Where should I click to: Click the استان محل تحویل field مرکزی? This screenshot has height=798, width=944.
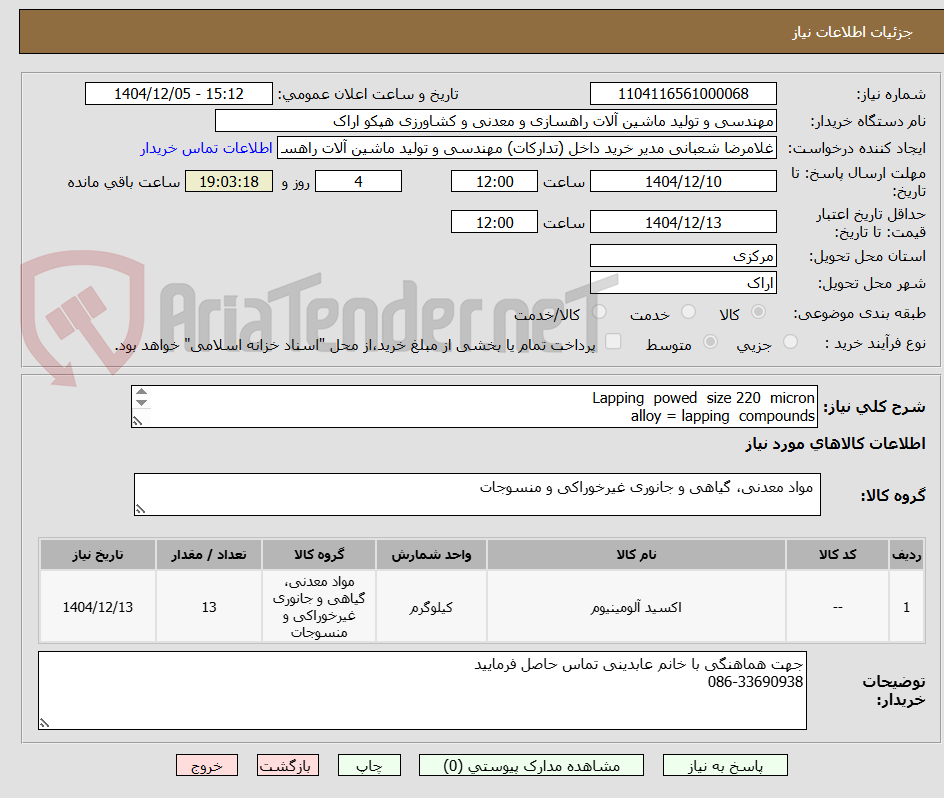tap(683, 256)
